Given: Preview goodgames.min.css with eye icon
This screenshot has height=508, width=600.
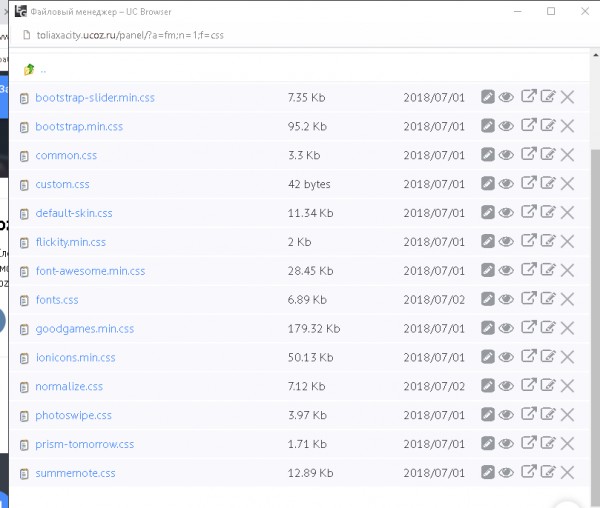Looking at the screenshot, I should point(506,328).
